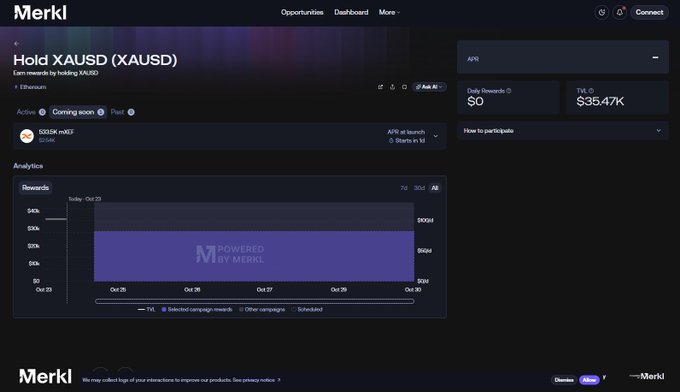Collapse the APR panel with minus

click(655, 57)
